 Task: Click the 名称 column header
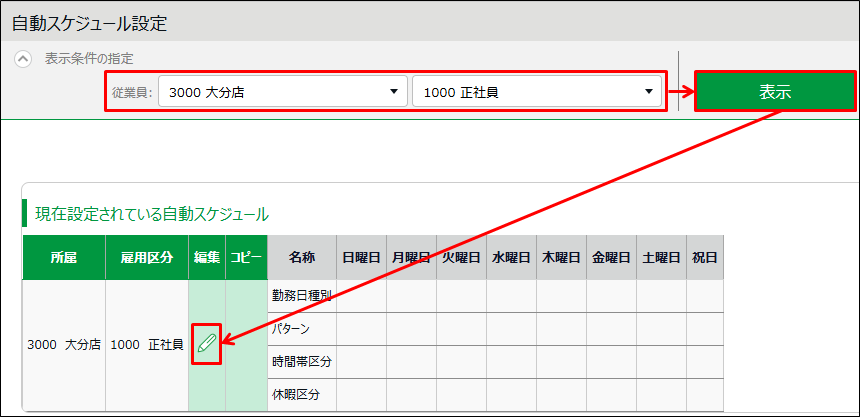[302, 257]
